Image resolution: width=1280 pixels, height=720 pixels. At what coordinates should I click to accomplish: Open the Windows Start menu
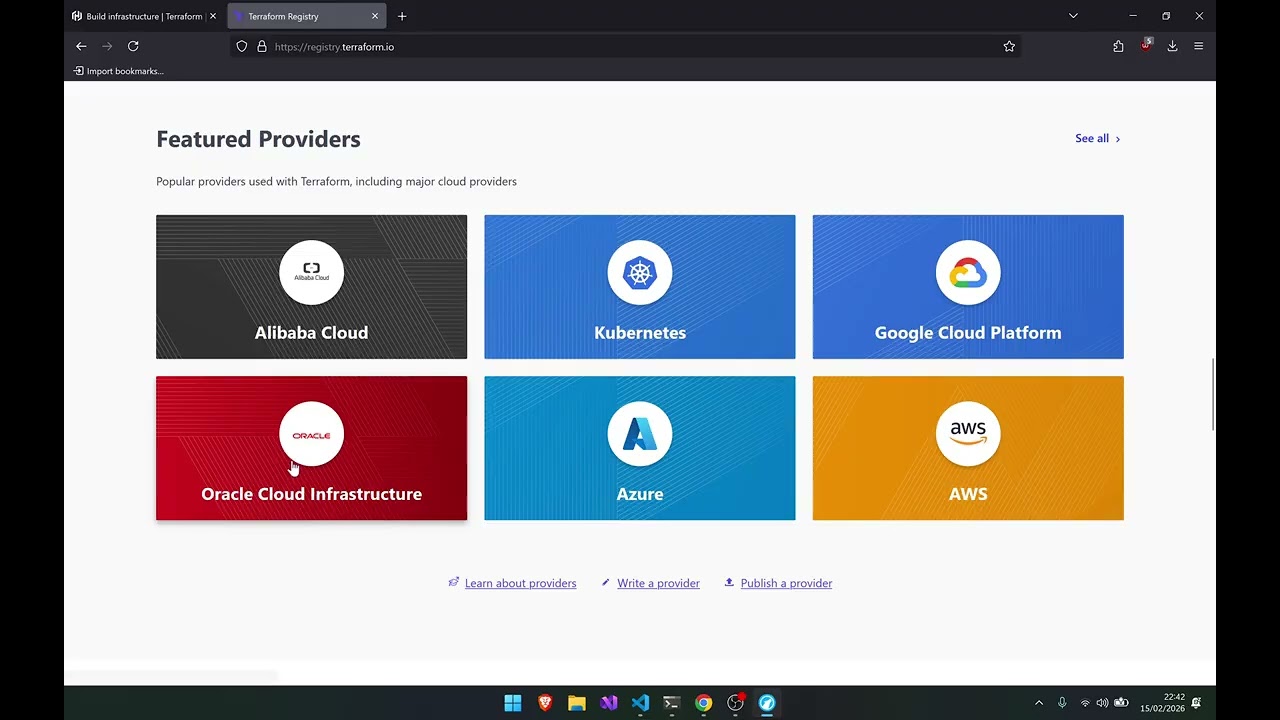tap(513, 703)
